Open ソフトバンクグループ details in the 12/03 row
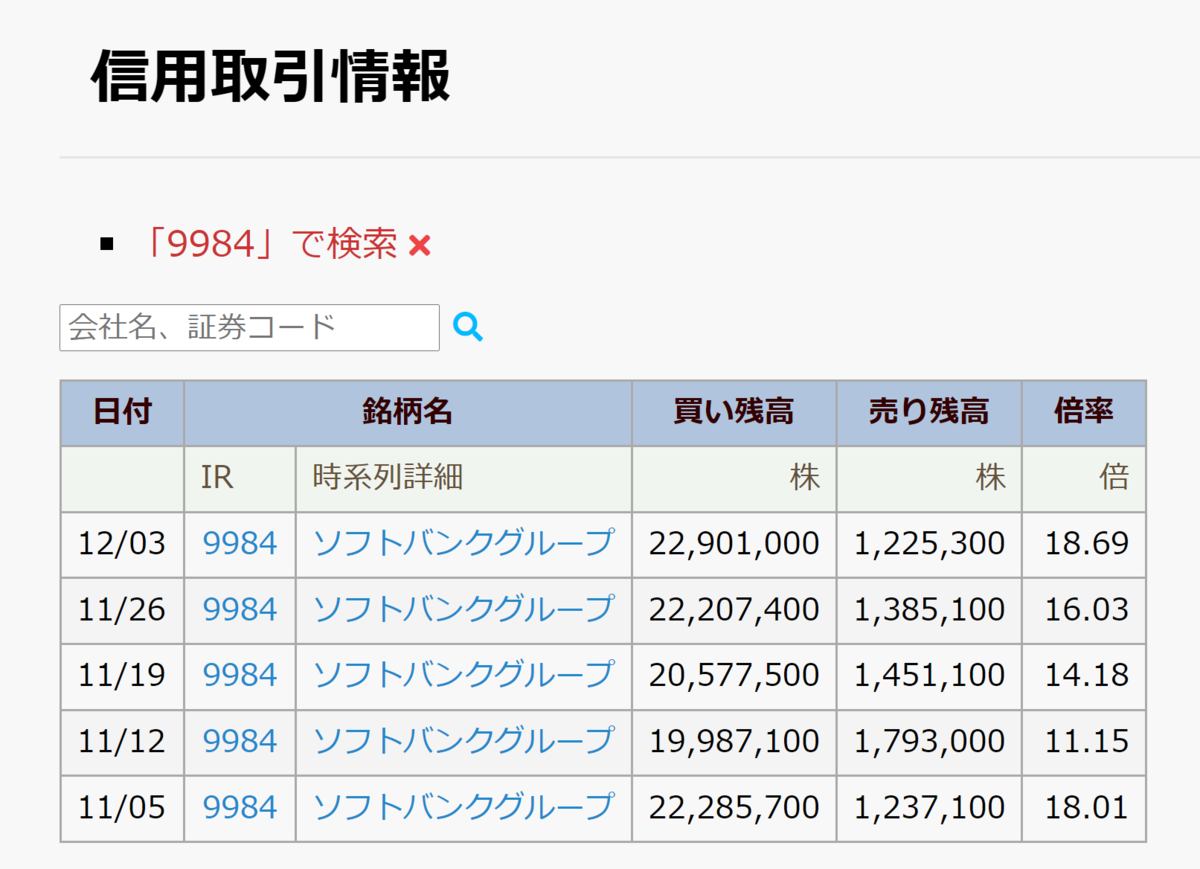This screenshot has width=1200, height=869. pos(463,543)
